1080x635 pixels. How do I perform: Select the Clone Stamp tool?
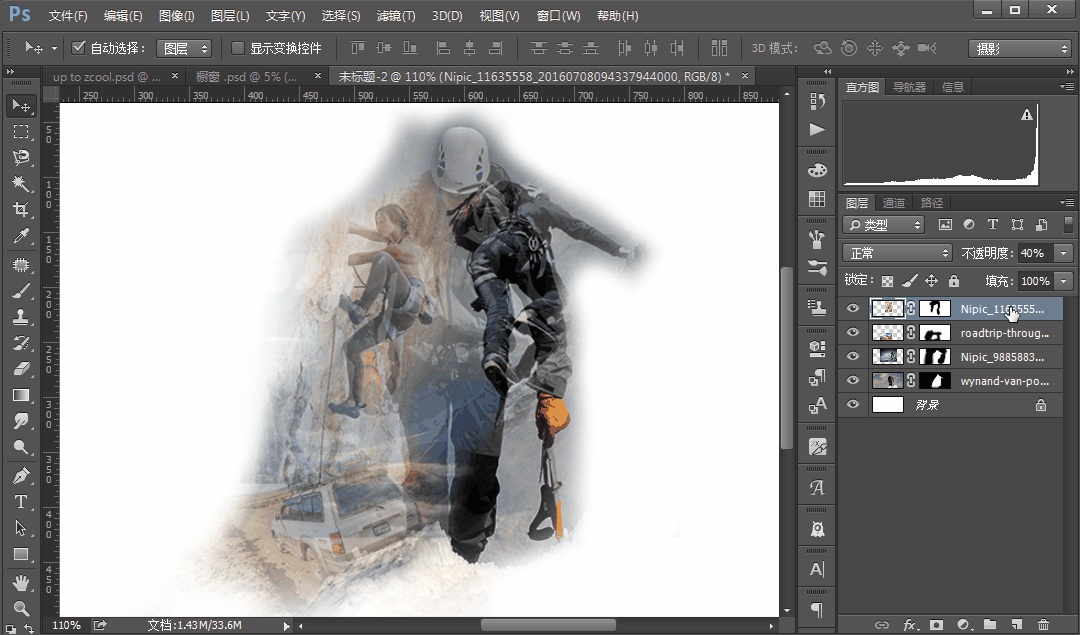click(21, 318)
